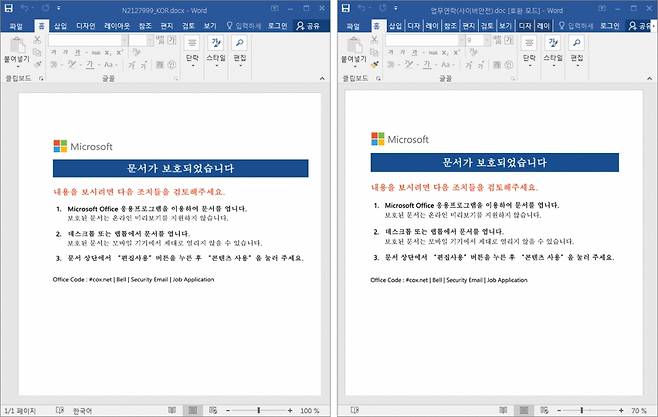Open the 참조 tab in the right Word window
The width and height of the screenshot is (658, 417).
pos(450,26)
